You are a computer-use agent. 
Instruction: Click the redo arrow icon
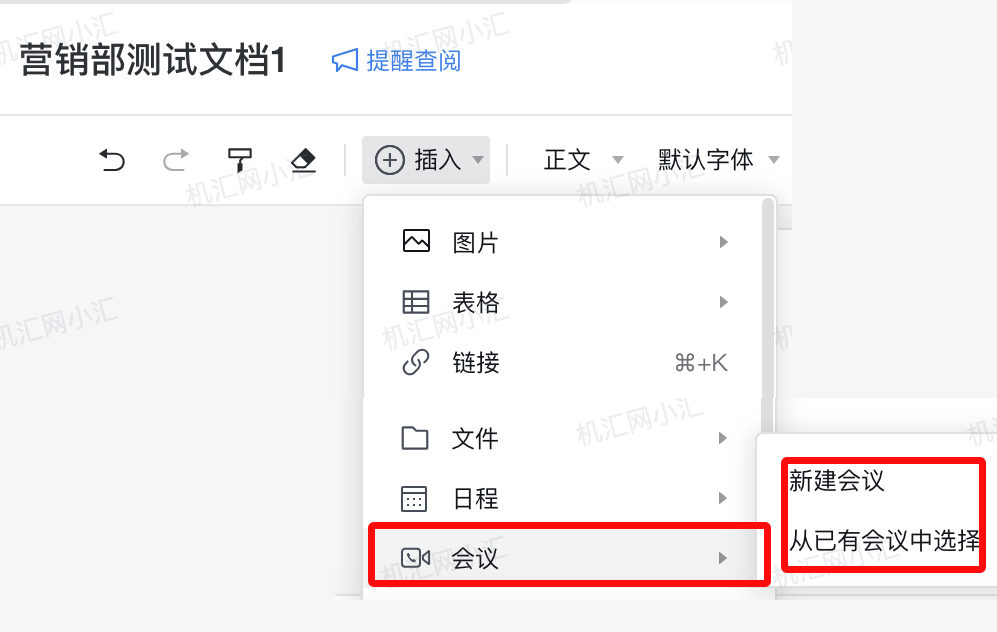click(175, 160)
